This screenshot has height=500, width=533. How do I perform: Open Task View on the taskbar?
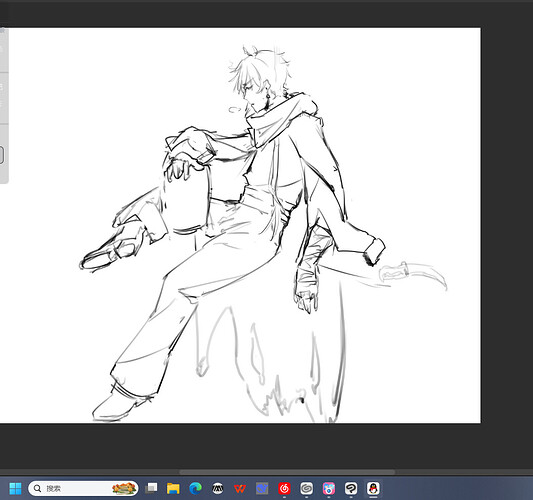(x=151, y=488)
